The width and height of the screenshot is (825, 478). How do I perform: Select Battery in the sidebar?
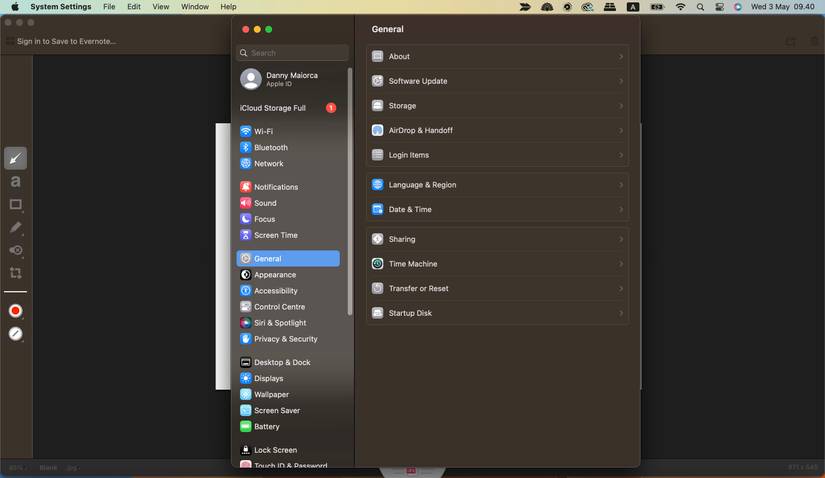coord(288,426)
